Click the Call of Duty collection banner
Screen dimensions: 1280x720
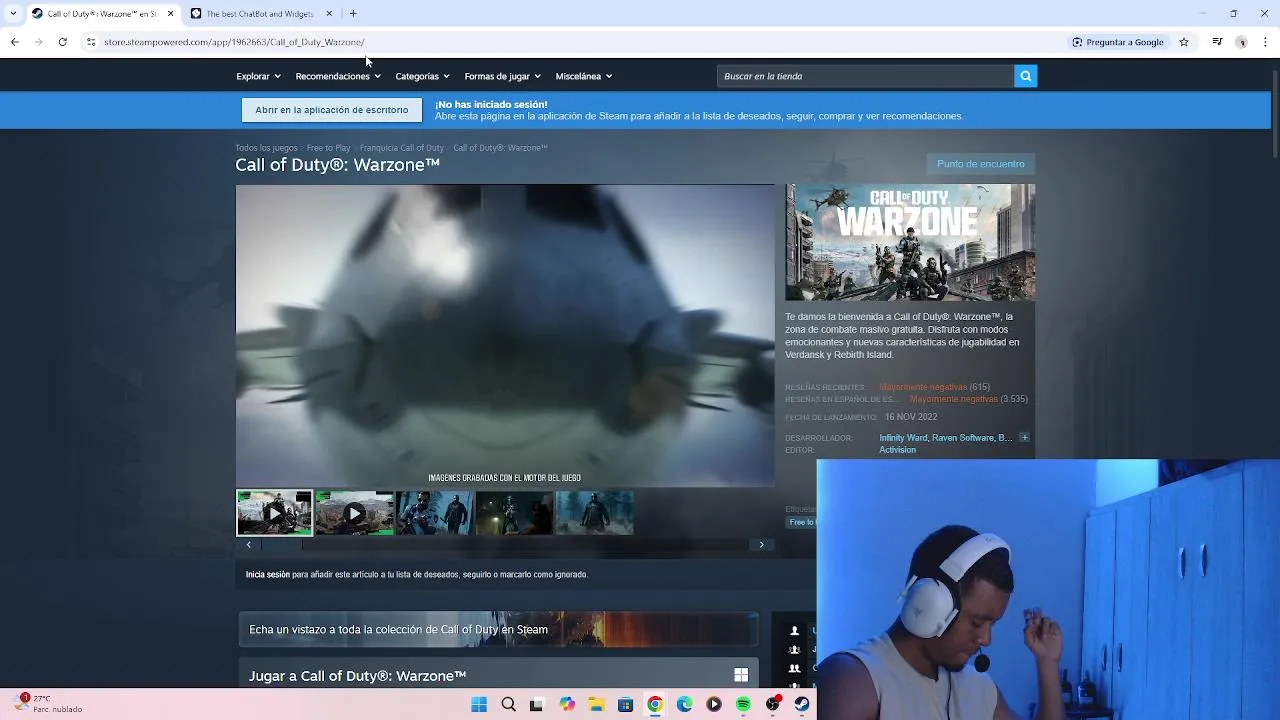(498, 629)
